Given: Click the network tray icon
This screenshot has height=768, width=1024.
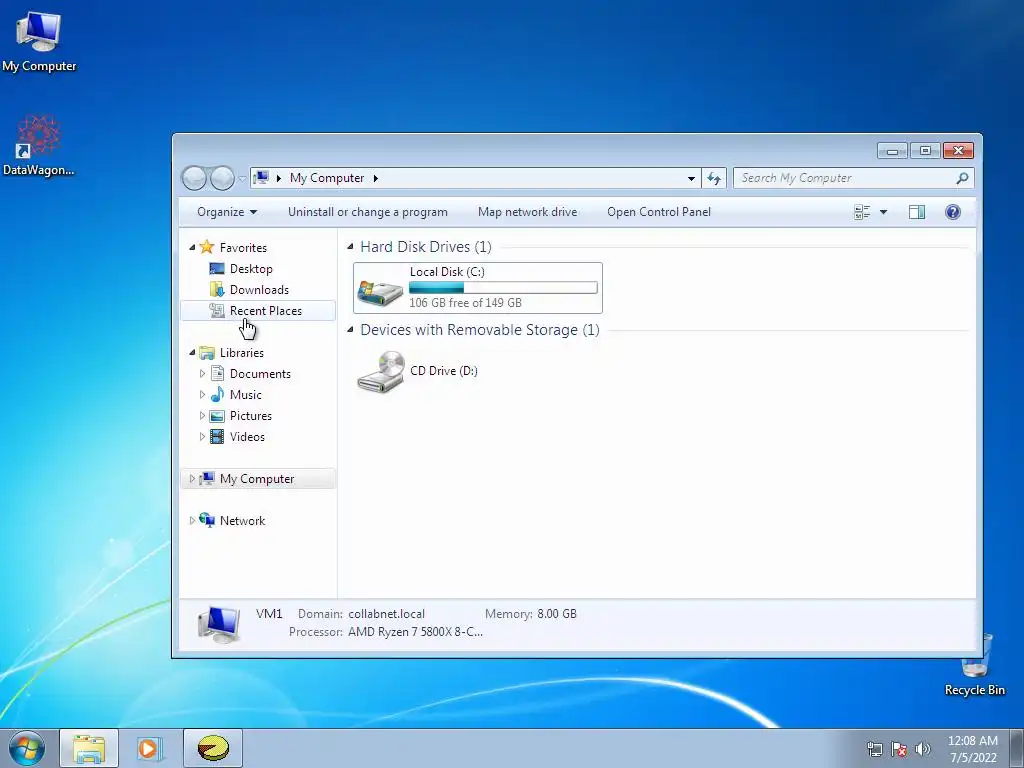Looking at the screenshot, I should (x=874, y=749).
